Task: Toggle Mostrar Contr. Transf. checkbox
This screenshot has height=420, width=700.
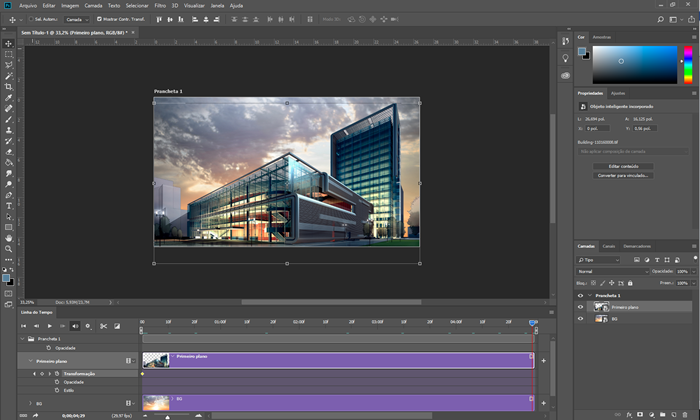Action: tap(99, 19)
